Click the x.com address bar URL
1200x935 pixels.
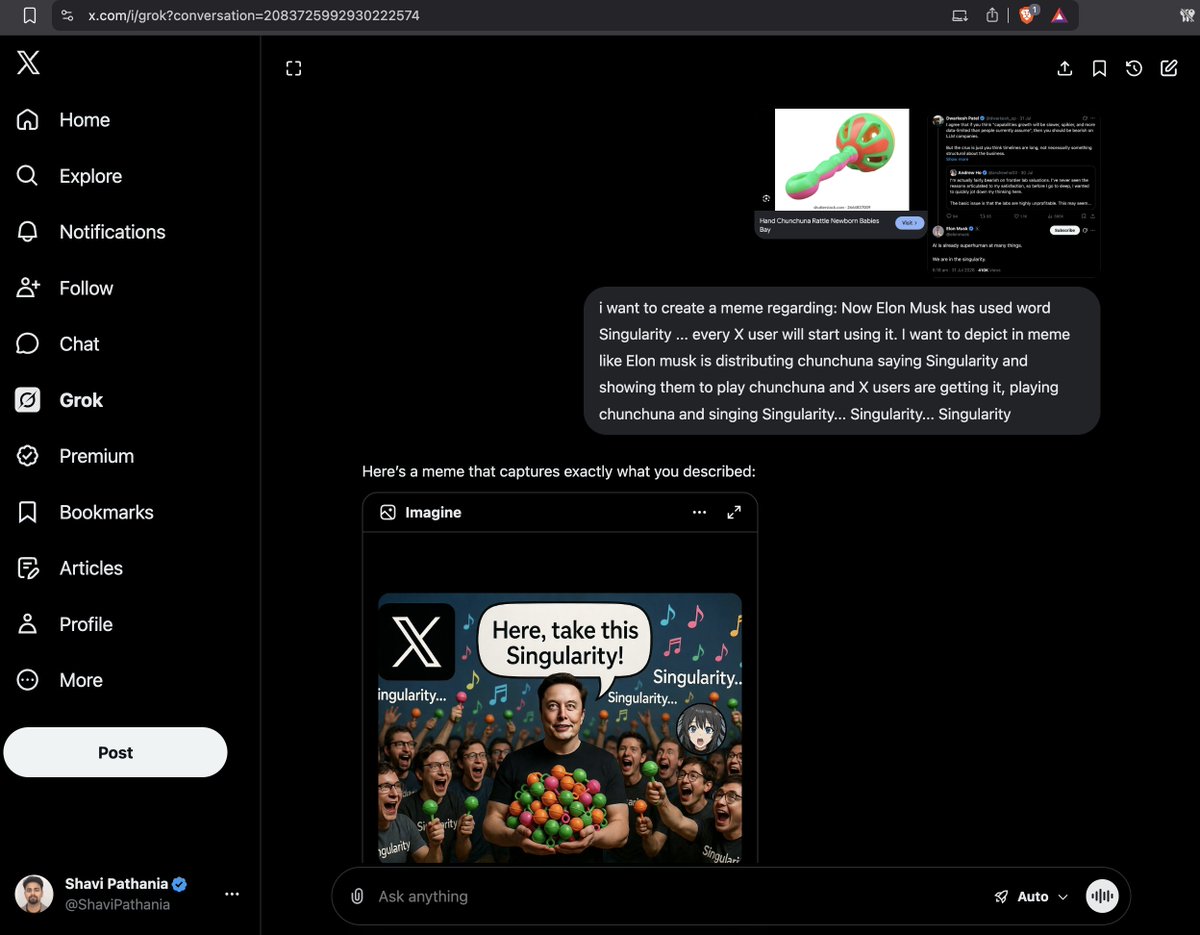click(x=254, y=15)
